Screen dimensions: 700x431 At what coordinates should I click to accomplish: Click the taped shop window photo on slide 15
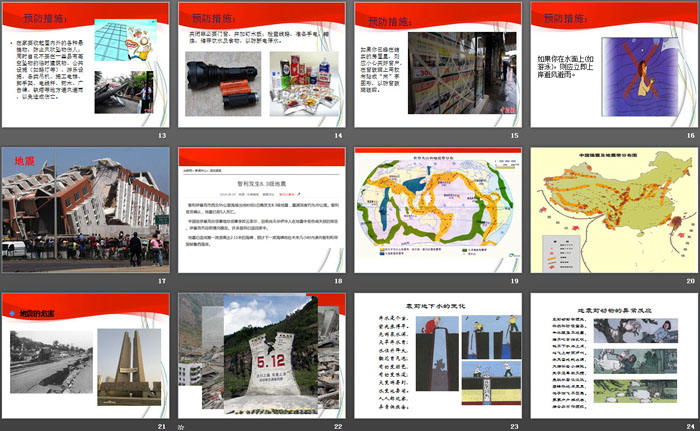click(x=462, y=73)
